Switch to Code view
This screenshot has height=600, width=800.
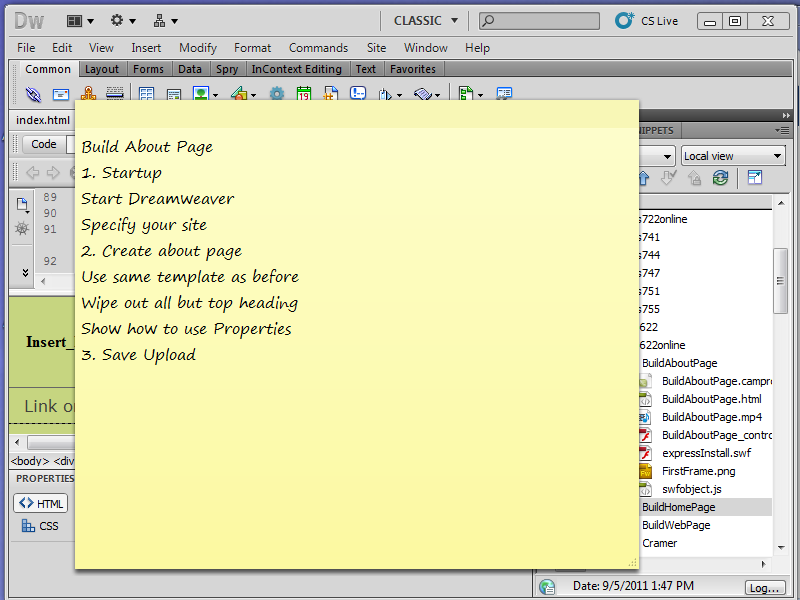(x=44, y=144)
